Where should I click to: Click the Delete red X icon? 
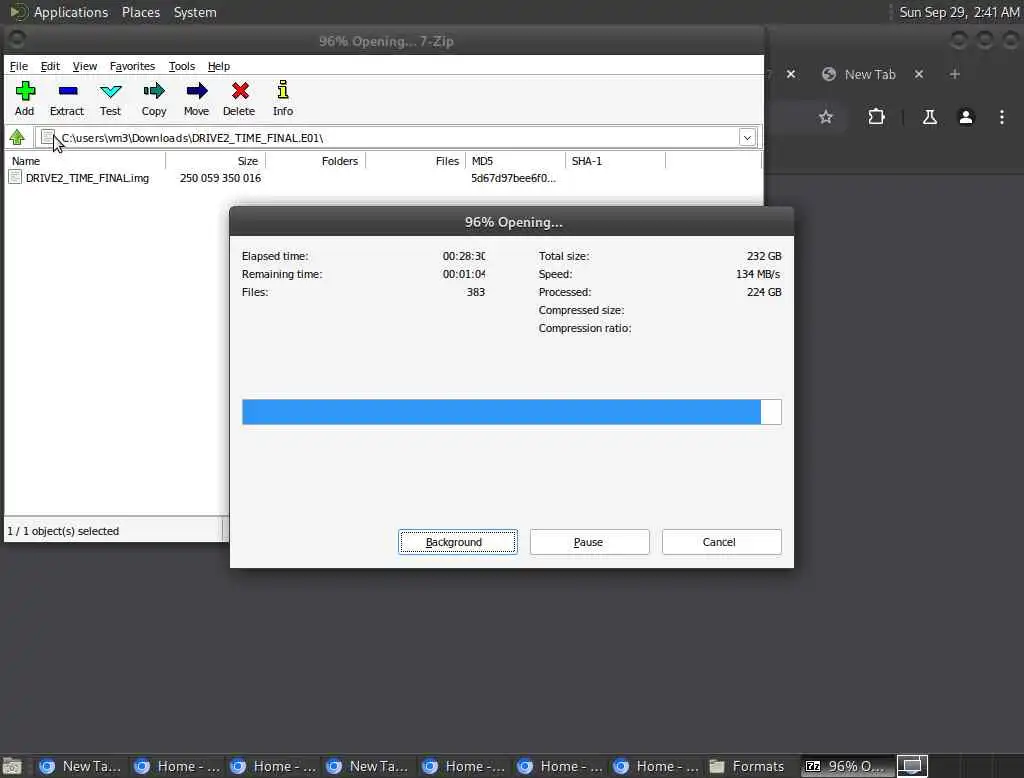pos(240,91)
